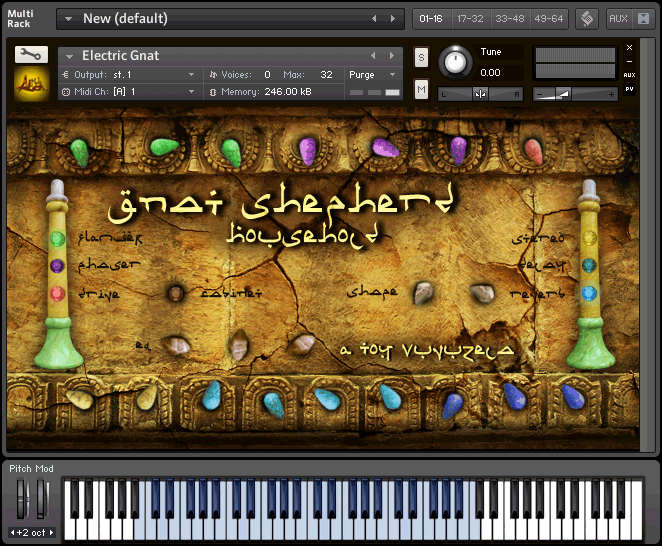Toggle the AUX panel button

click(x=617, y=18)
